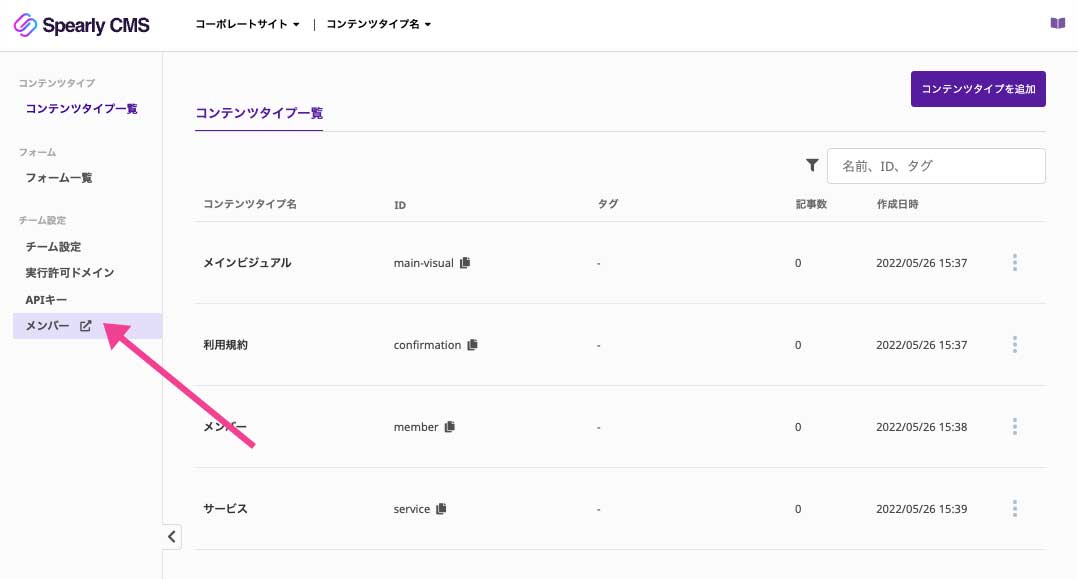
Task: Expand the コーポレートサイト dropdown
Action: (248, 24)
